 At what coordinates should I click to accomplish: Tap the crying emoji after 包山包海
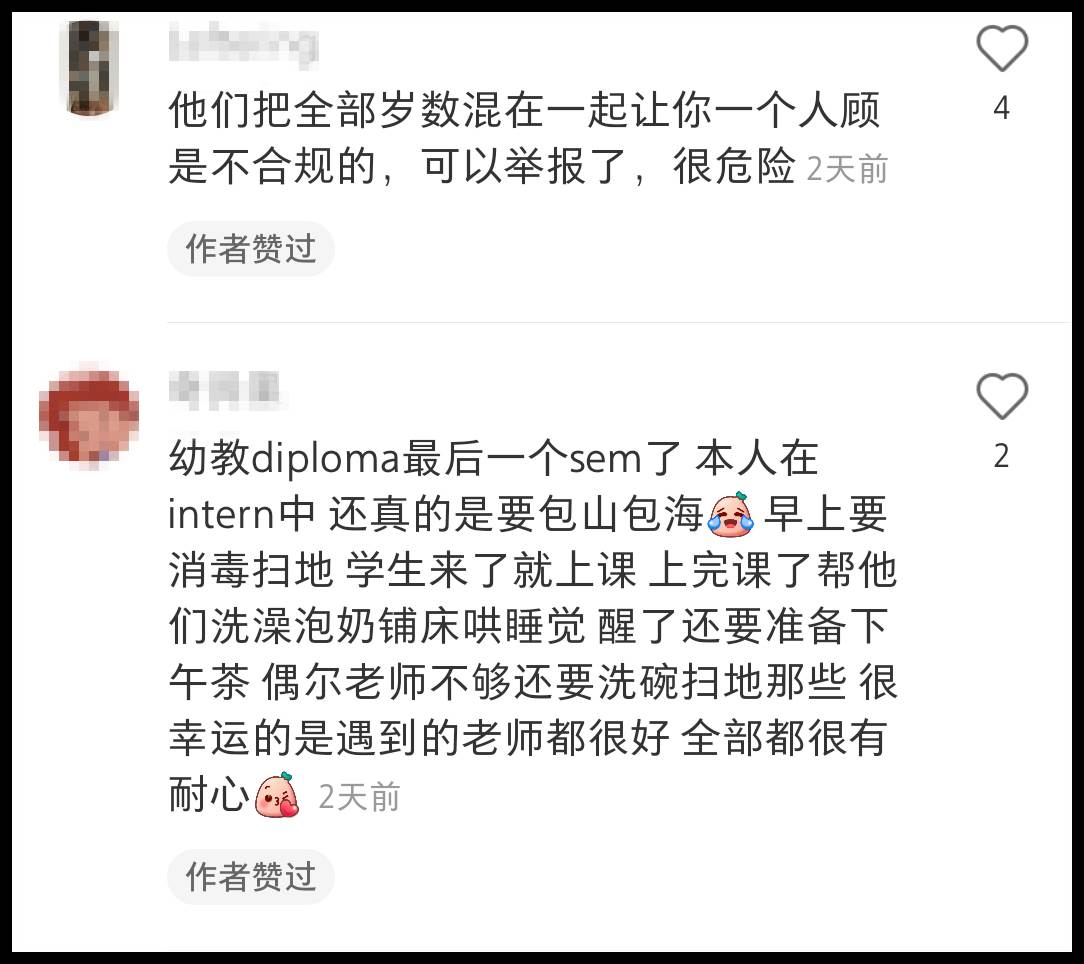tap(731, 515)
